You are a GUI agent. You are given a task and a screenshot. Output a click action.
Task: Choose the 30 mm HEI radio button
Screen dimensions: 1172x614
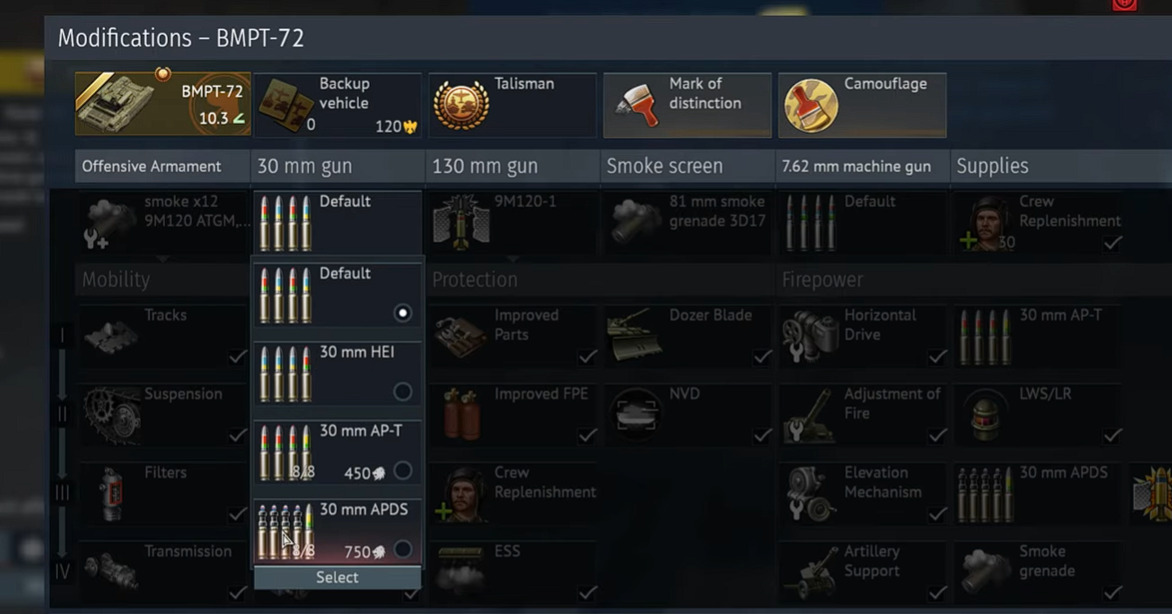pyautogui.click(x=402, y=391)
